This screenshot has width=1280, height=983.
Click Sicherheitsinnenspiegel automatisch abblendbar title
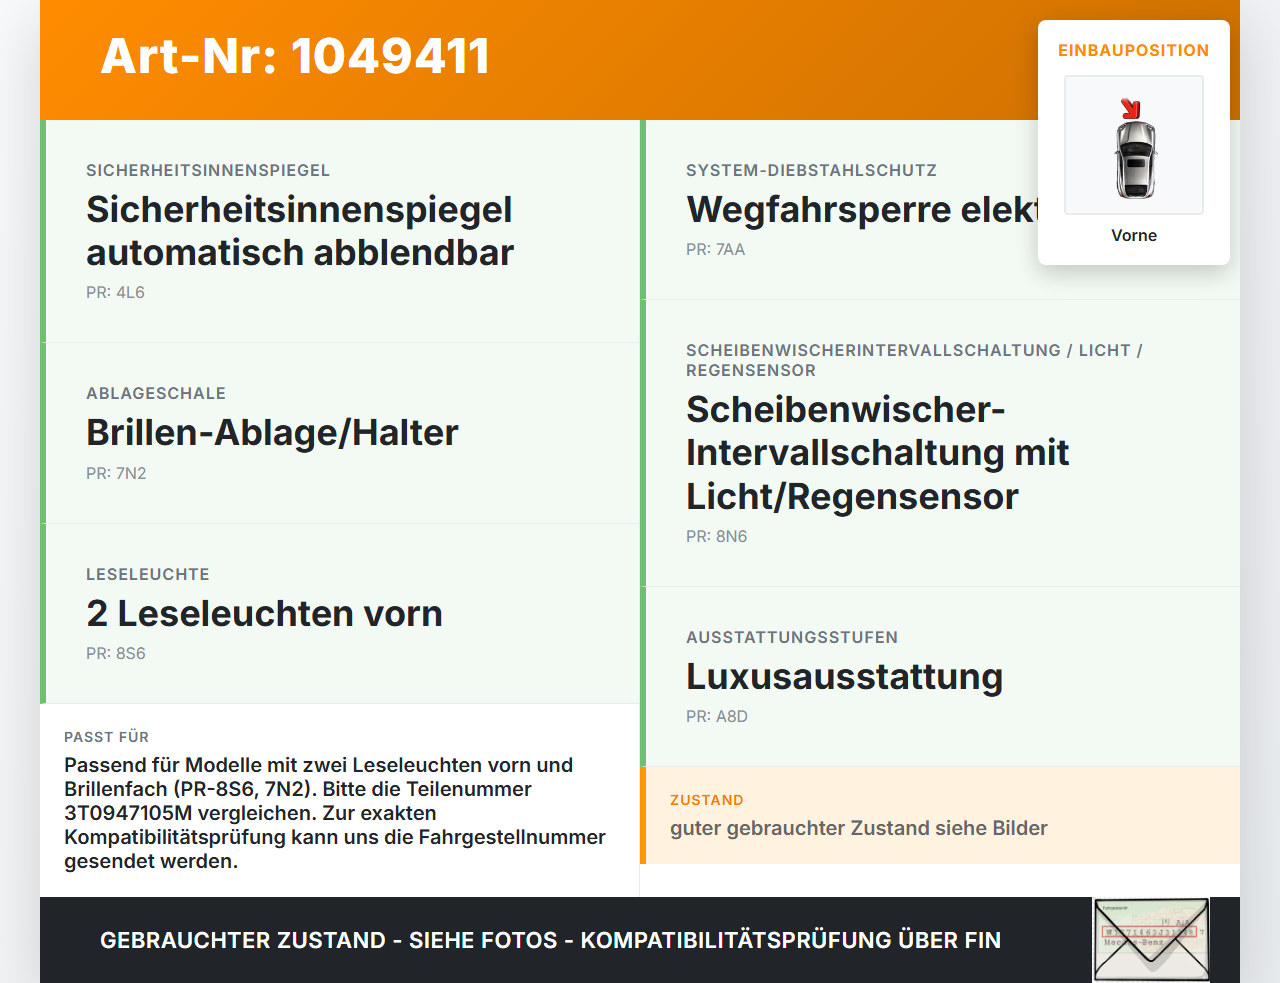300,231
